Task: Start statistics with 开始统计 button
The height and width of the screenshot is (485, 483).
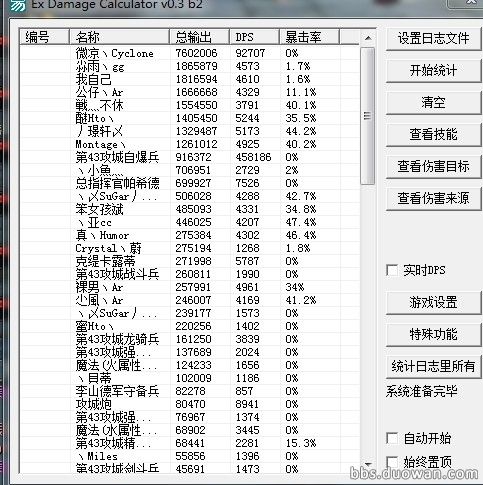Action: coord(433,70)
